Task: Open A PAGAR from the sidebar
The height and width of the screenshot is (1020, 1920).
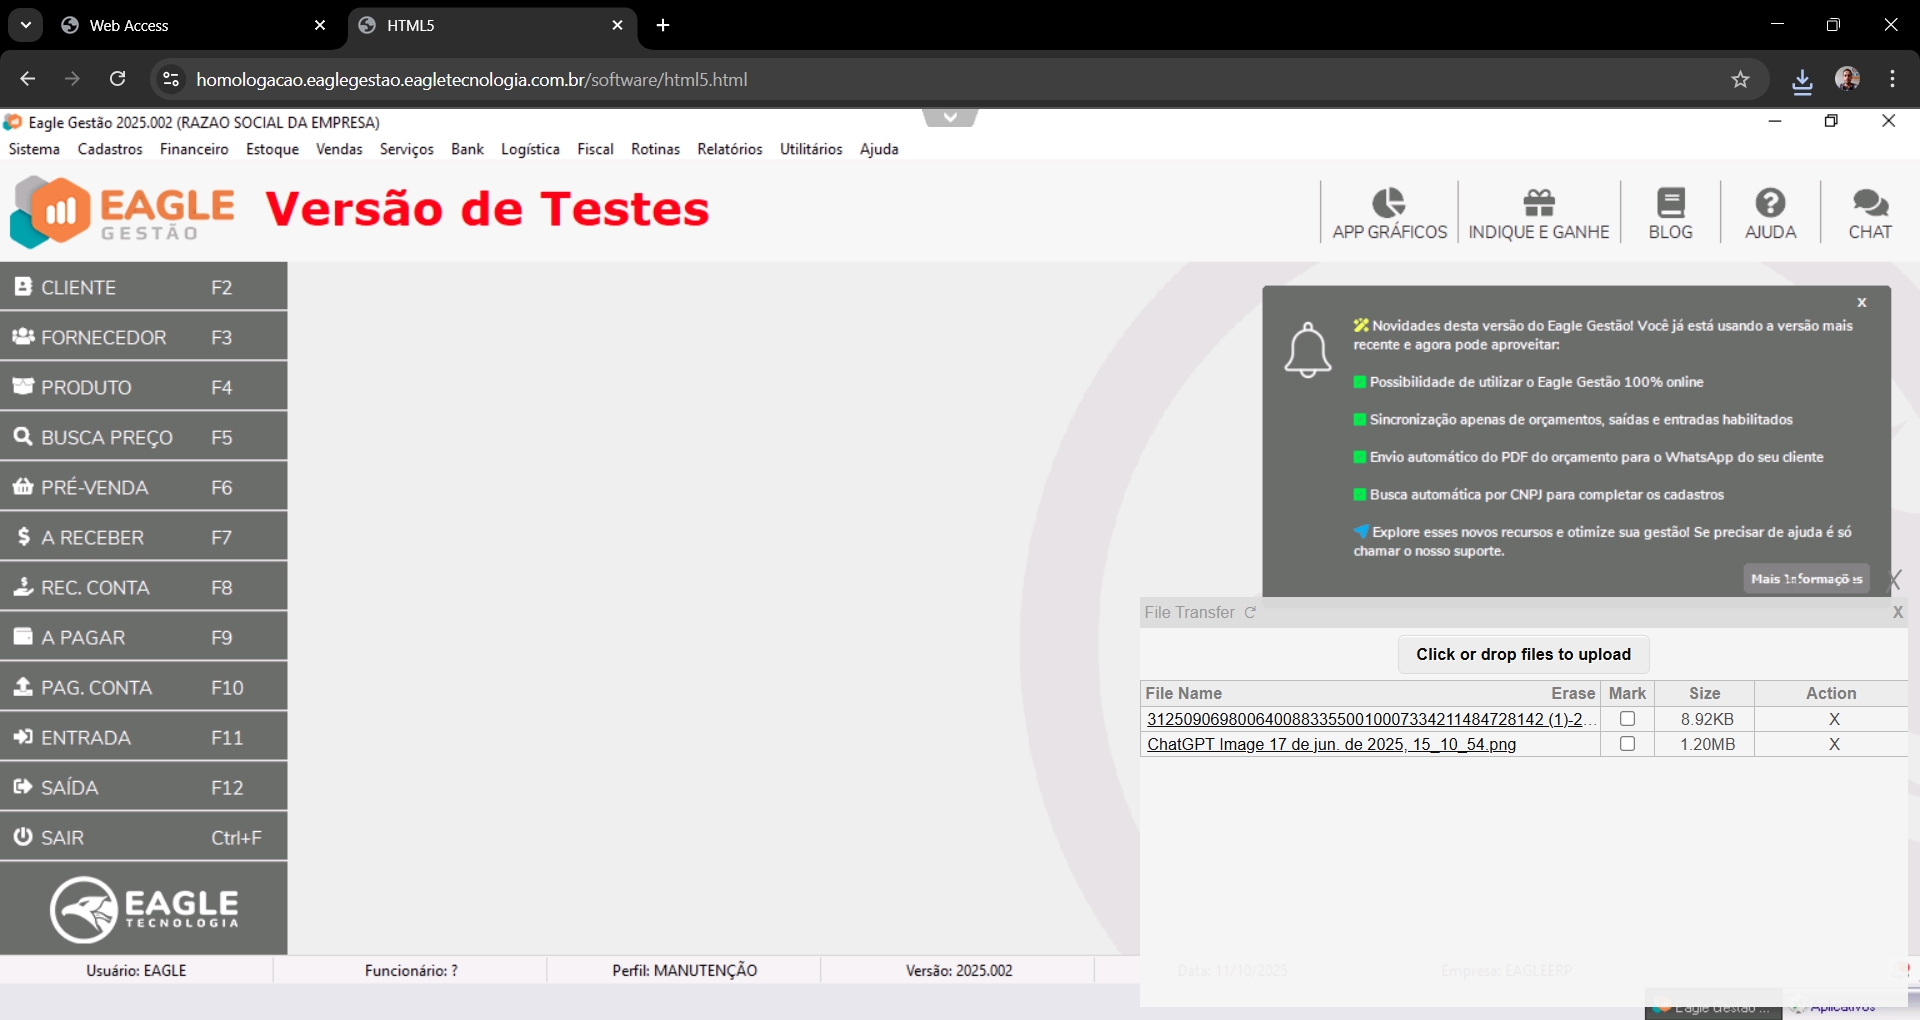Action: (x=144, y=637)
